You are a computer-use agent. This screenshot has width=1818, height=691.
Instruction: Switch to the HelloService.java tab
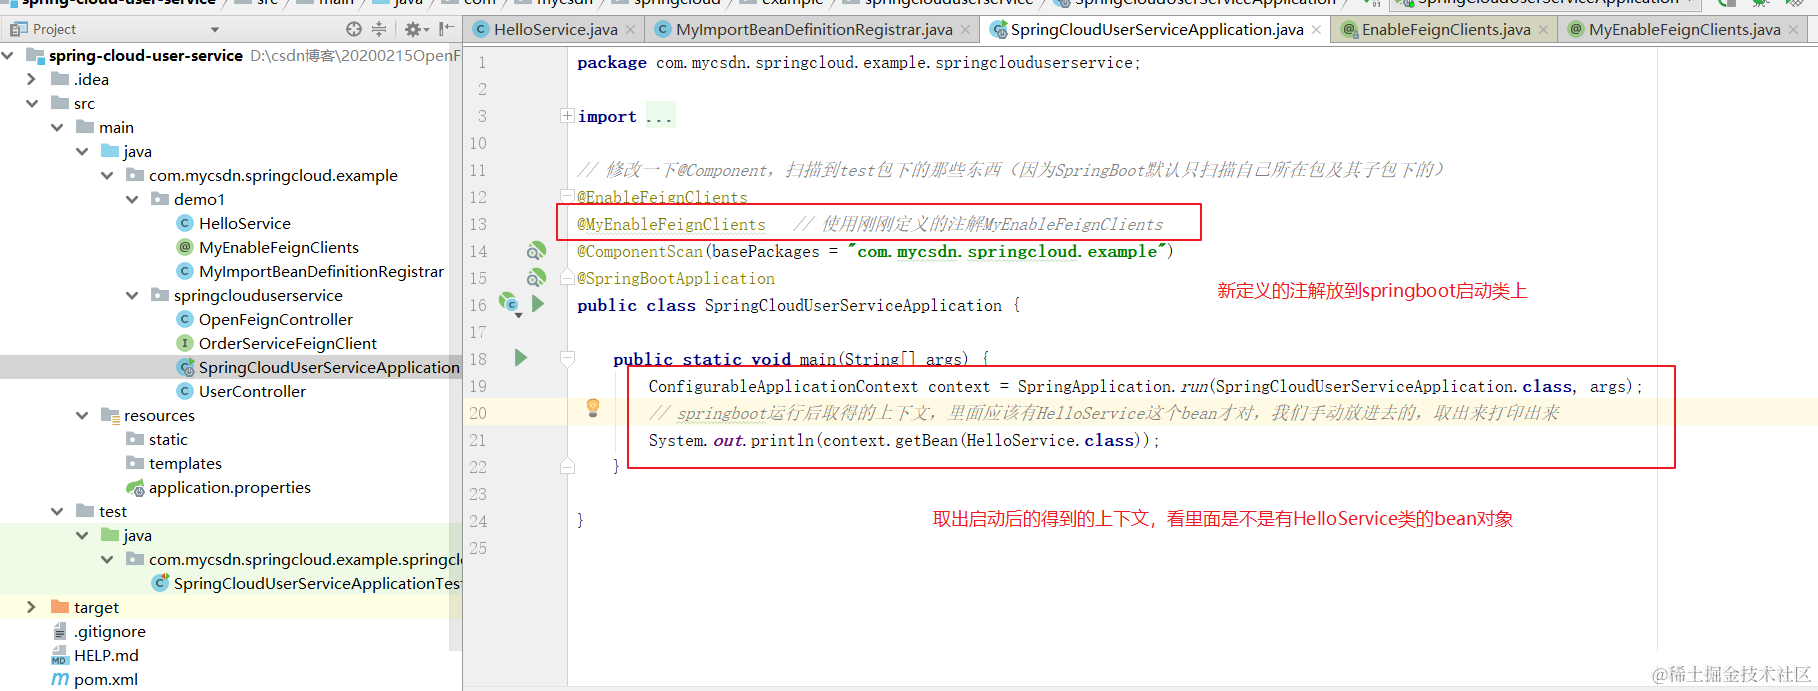[x=555, y=30]
